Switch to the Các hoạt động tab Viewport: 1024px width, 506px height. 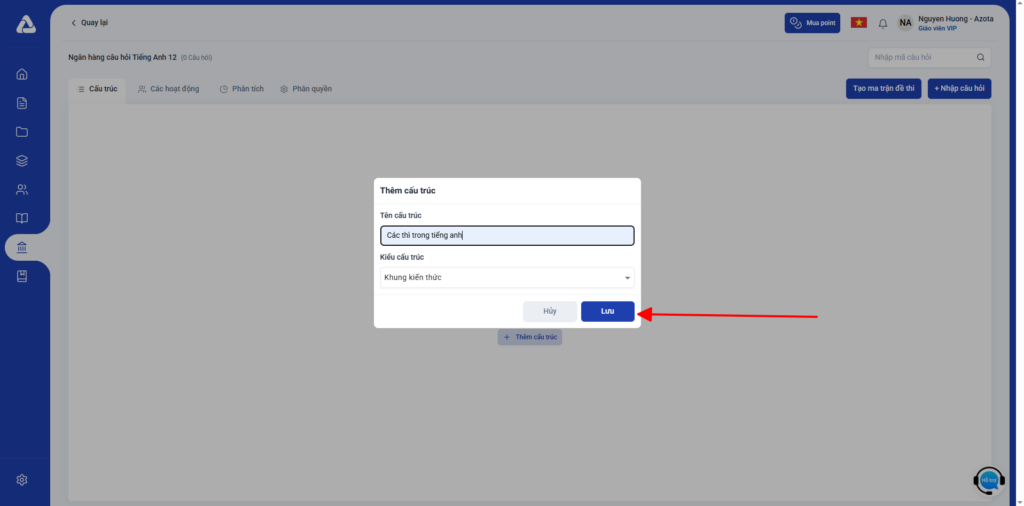[x=168, y=89]
